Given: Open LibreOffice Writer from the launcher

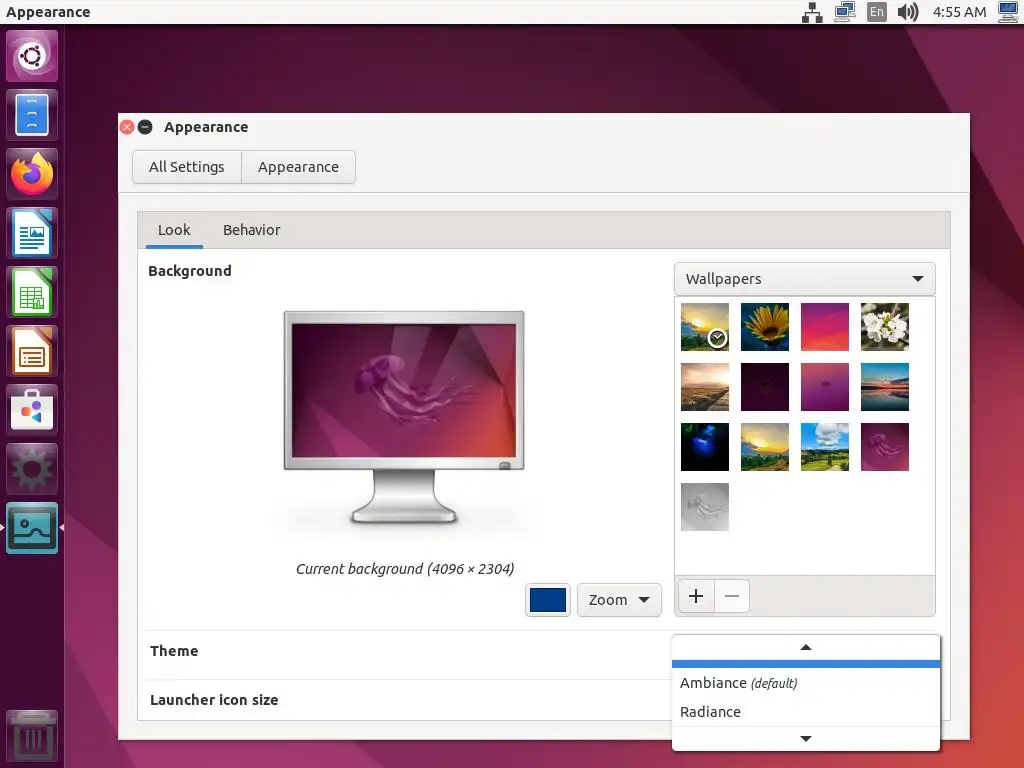Looking at the screenshot, I should pos(32,233).
